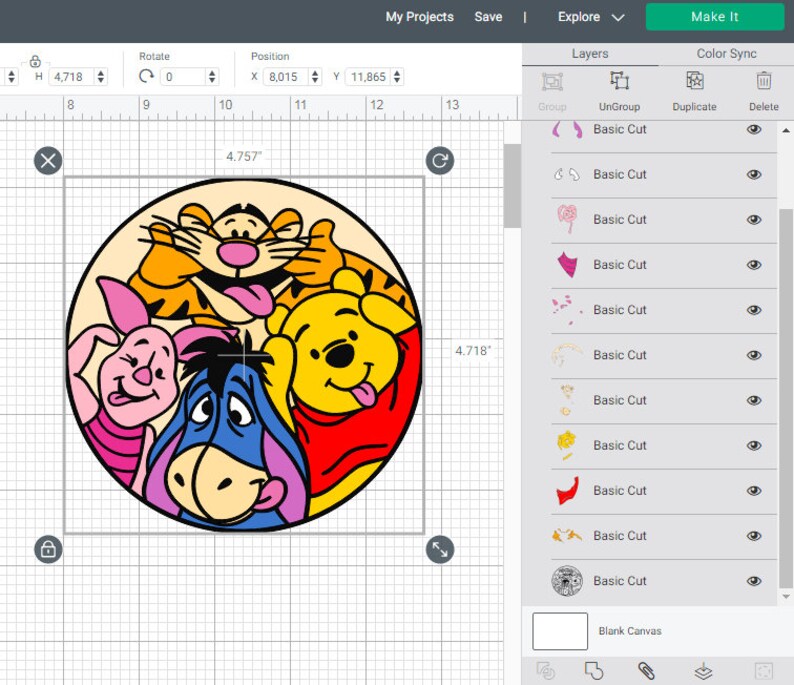Switch to the Layers tab
Image resolution: width=794 pixels, height=685 pixels.
click(590, 54)
